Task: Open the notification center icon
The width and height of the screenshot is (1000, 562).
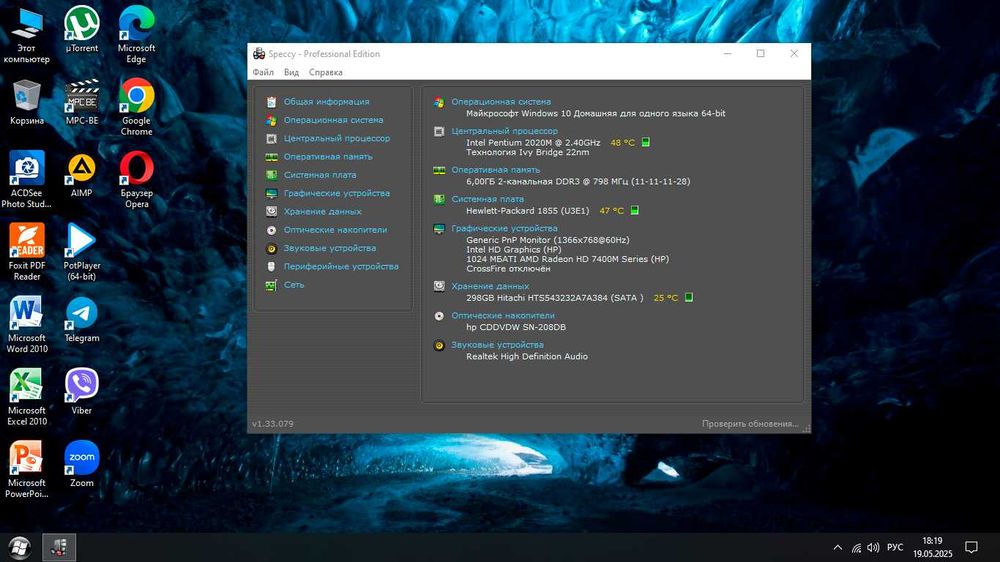Action: [971, 547]
